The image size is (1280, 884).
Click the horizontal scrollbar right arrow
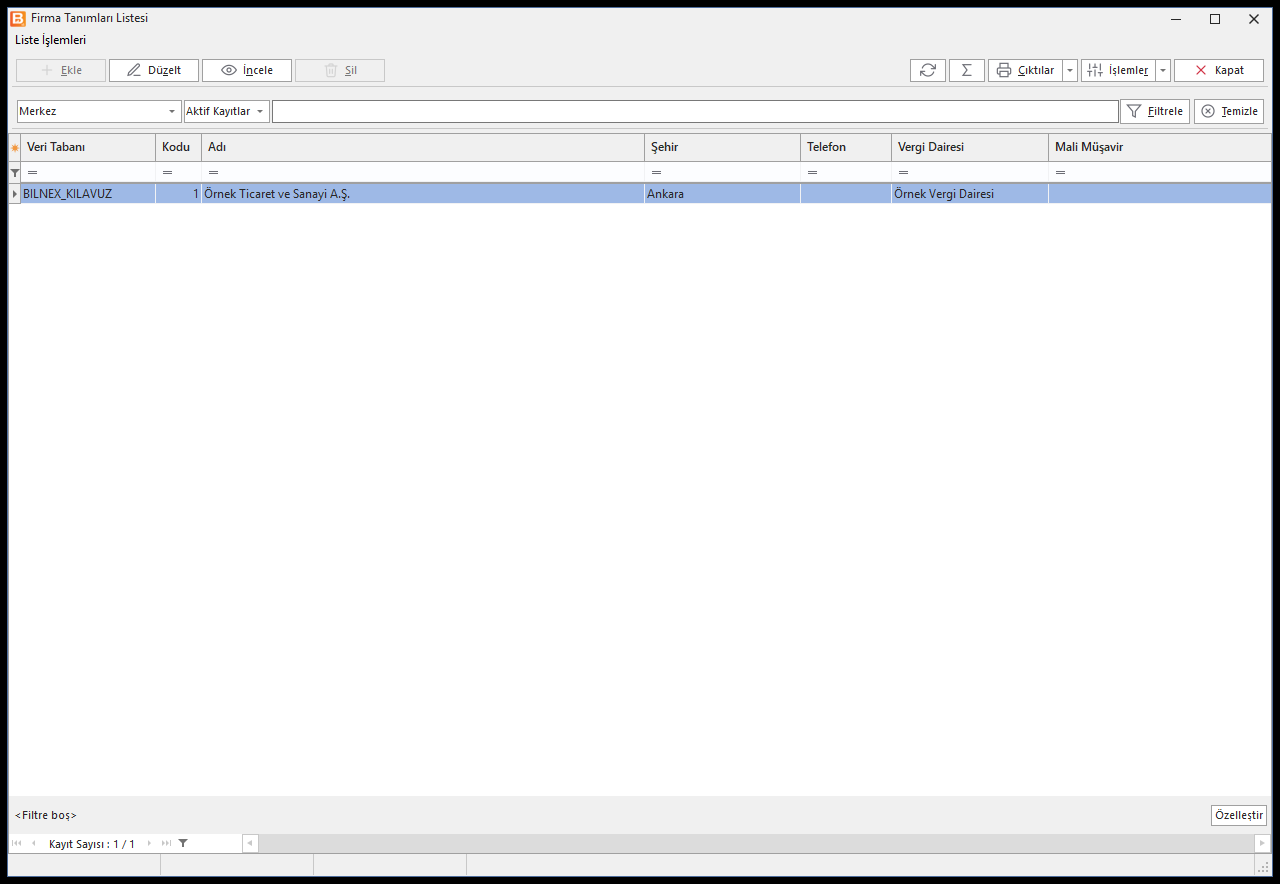coord(1263,844)
